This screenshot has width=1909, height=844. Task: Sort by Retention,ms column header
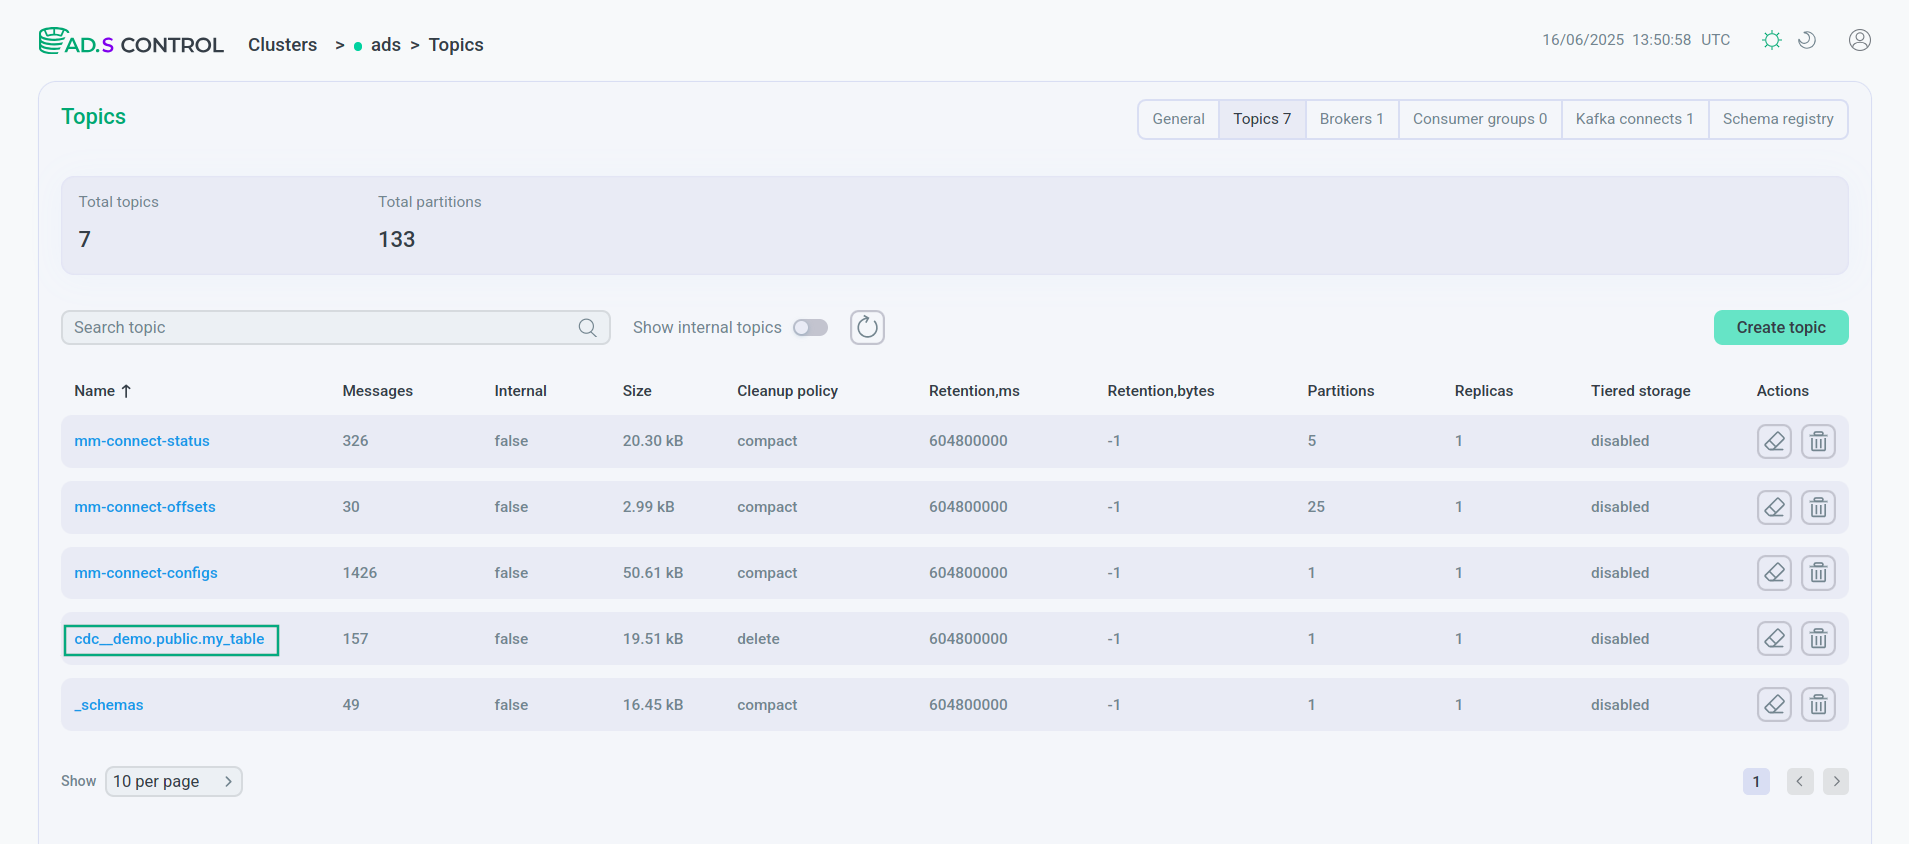pos(974,391)
